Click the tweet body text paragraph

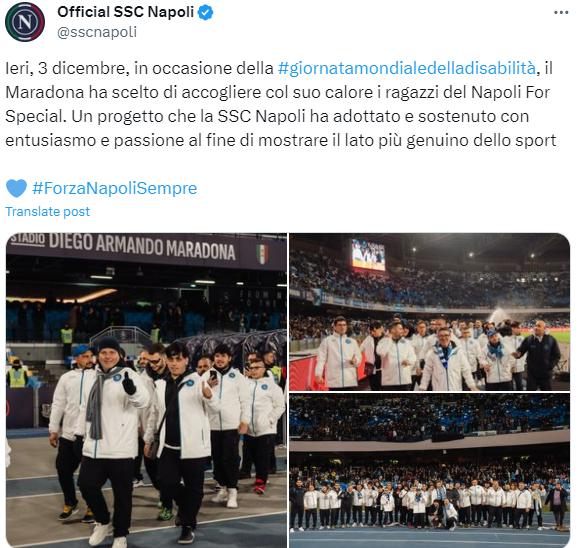coord(281,104)
